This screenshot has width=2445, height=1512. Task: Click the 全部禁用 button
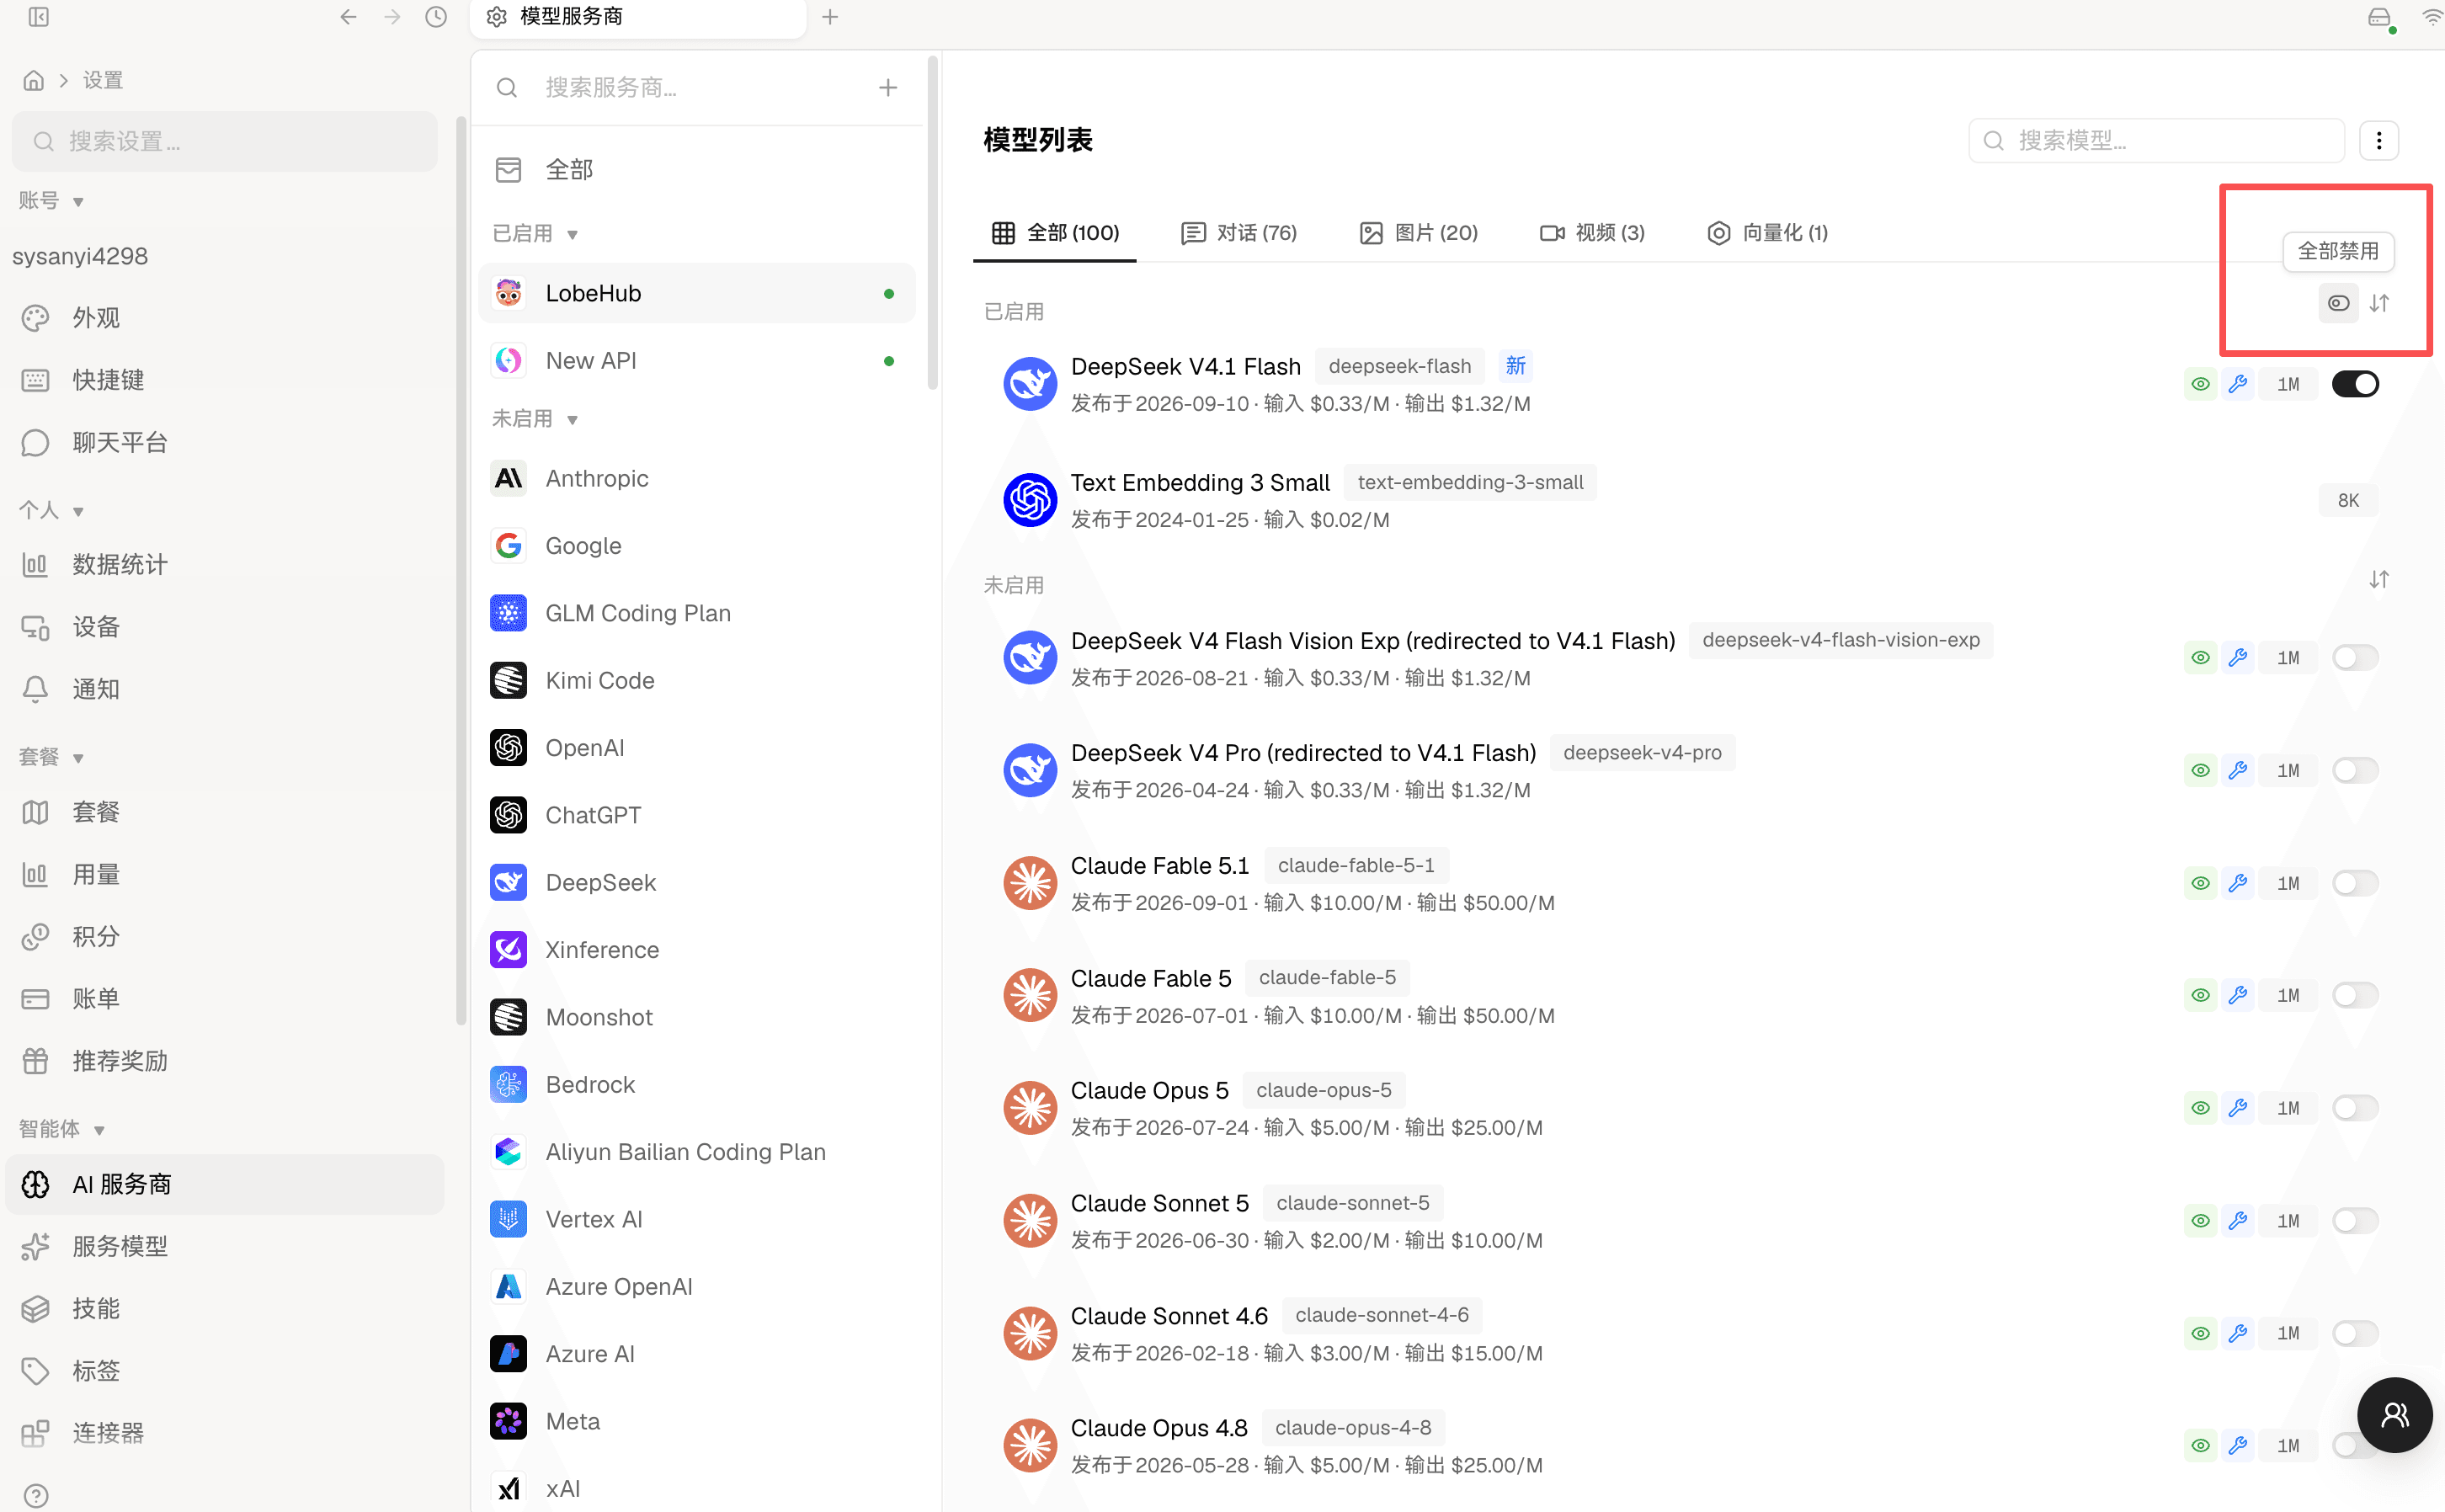[2338, 251]
